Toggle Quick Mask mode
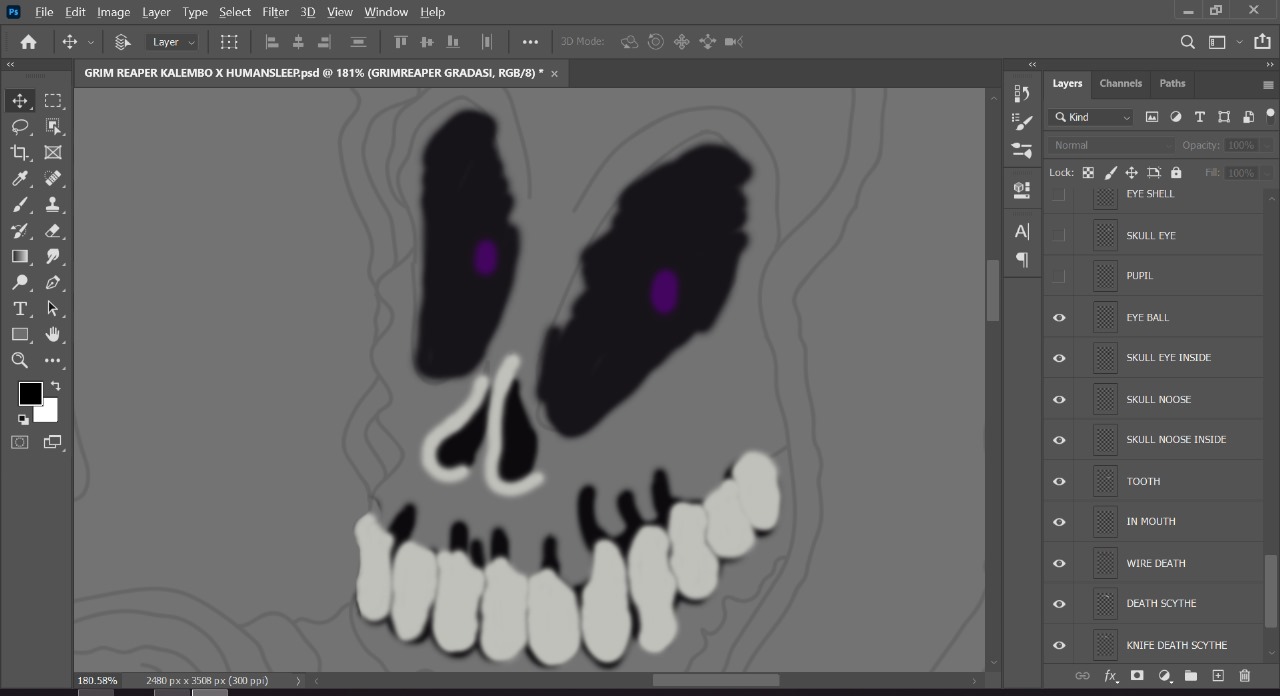This screenshot has height=696, width=1280. 20,442
